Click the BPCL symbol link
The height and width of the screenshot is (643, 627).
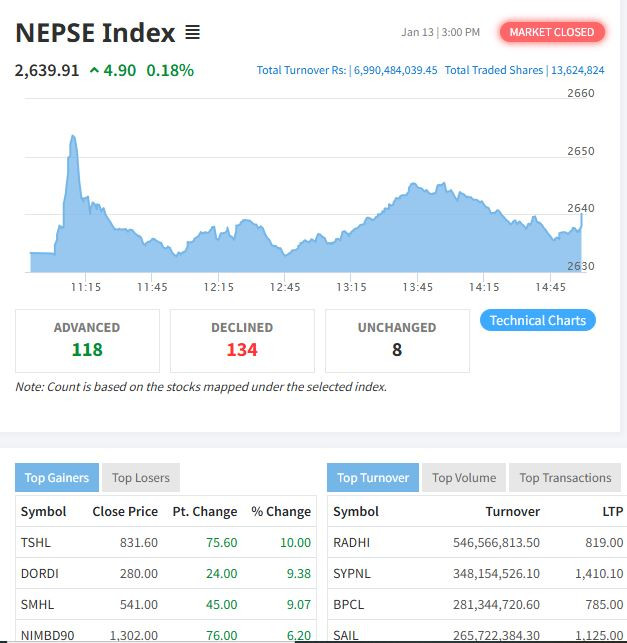[349, 605]
